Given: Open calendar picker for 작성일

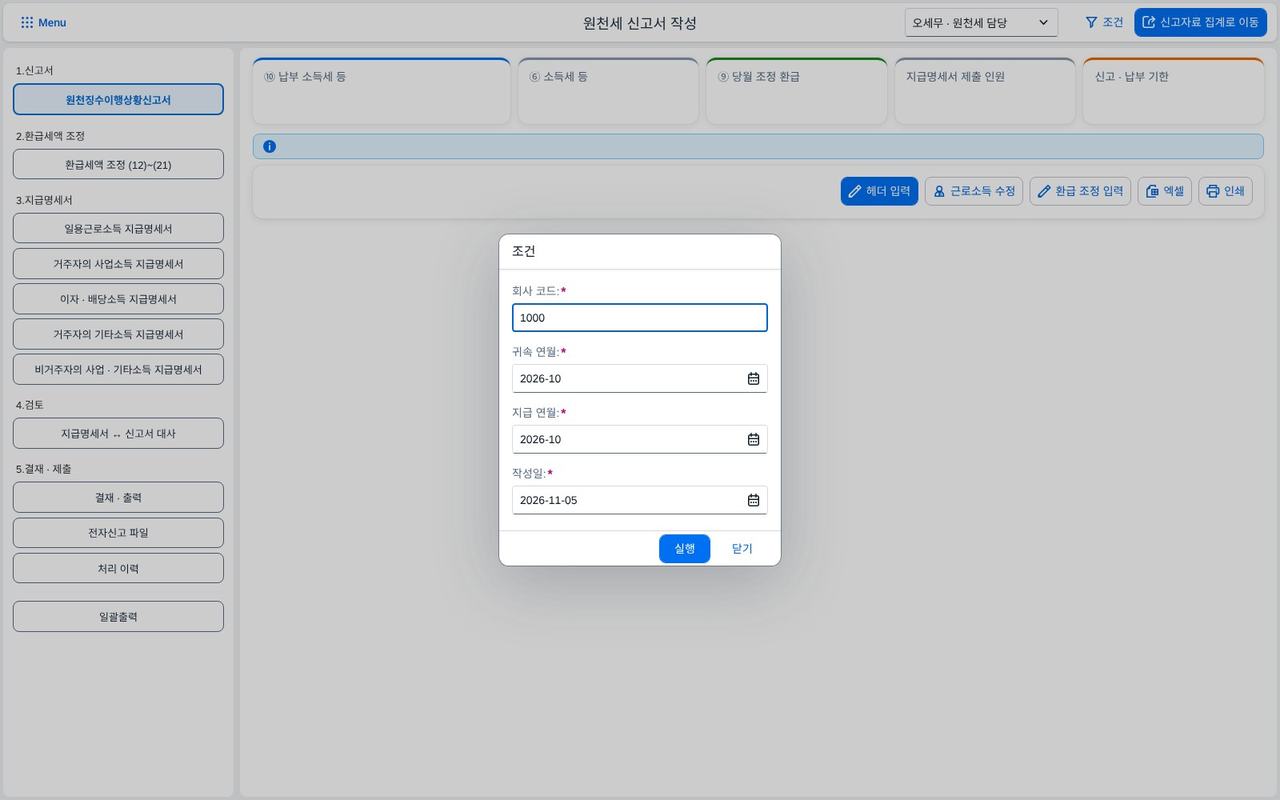Looking at the screenshot, I should (x=753, y=500).
